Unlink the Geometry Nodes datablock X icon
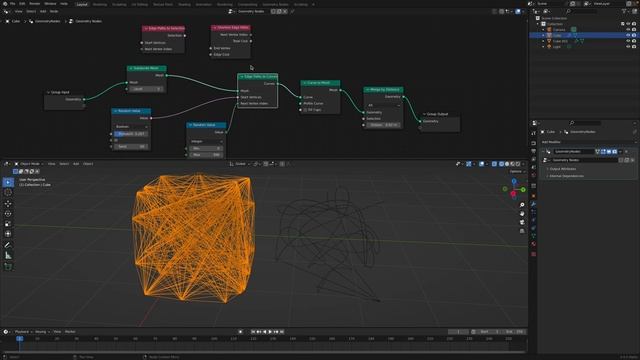Viewport: 640px width, 360px height. (x=285, y=11)
